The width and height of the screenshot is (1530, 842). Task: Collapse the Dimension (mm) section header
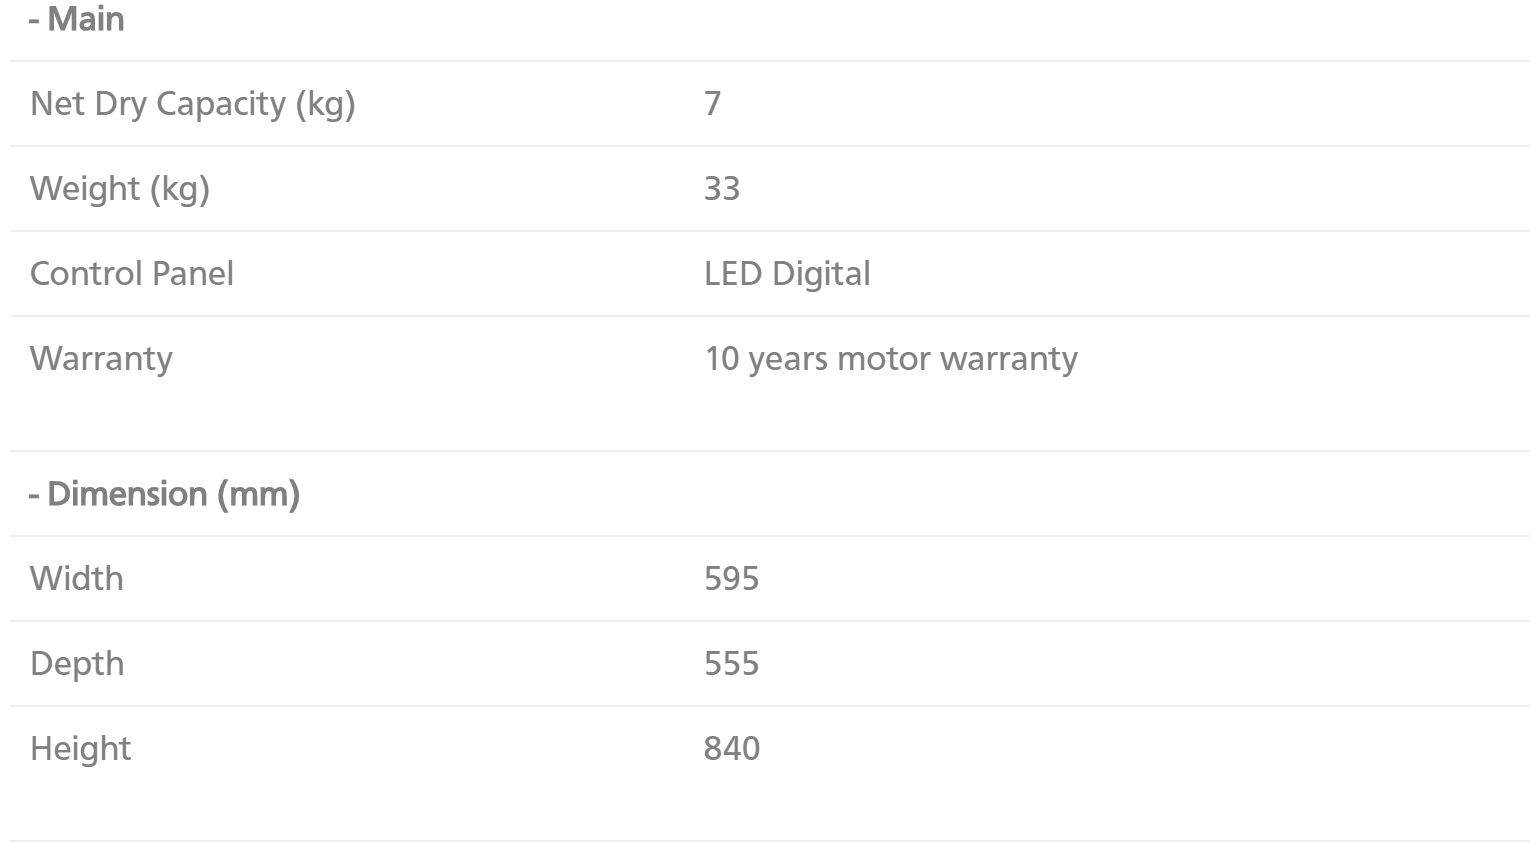point(164,494)
